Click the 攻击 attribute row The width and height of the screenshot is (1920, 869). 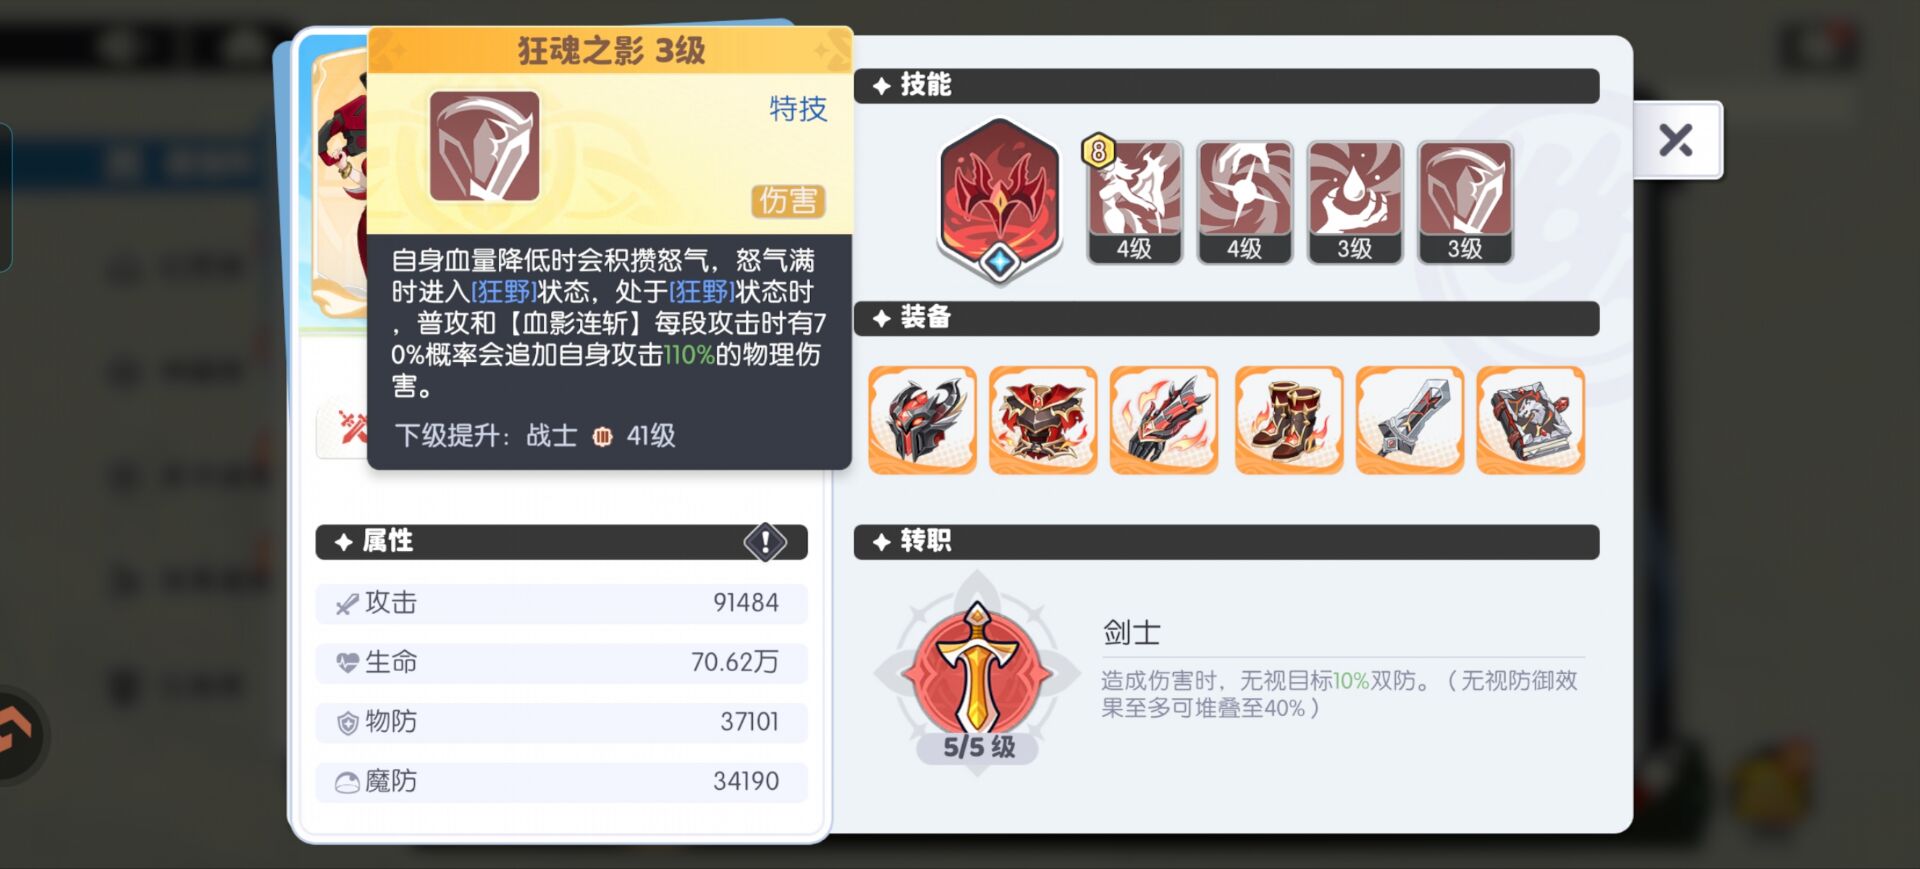[561, 603]
